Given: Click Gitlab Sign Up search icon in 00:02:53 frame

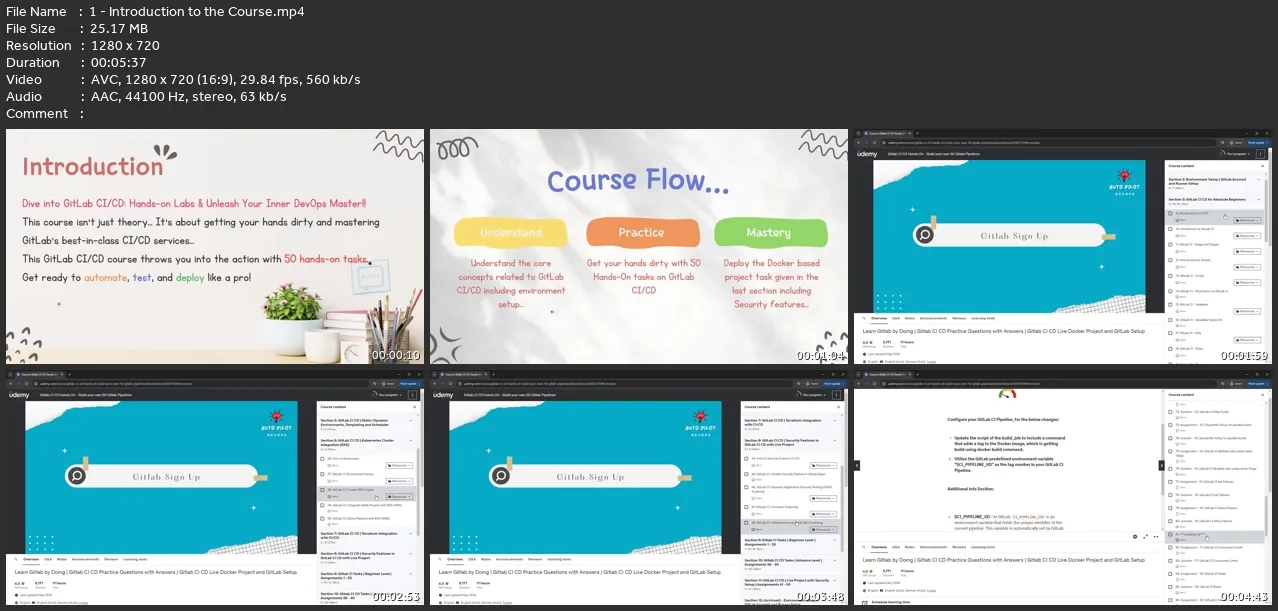Looking at the screenshot, I should (76, 475).
